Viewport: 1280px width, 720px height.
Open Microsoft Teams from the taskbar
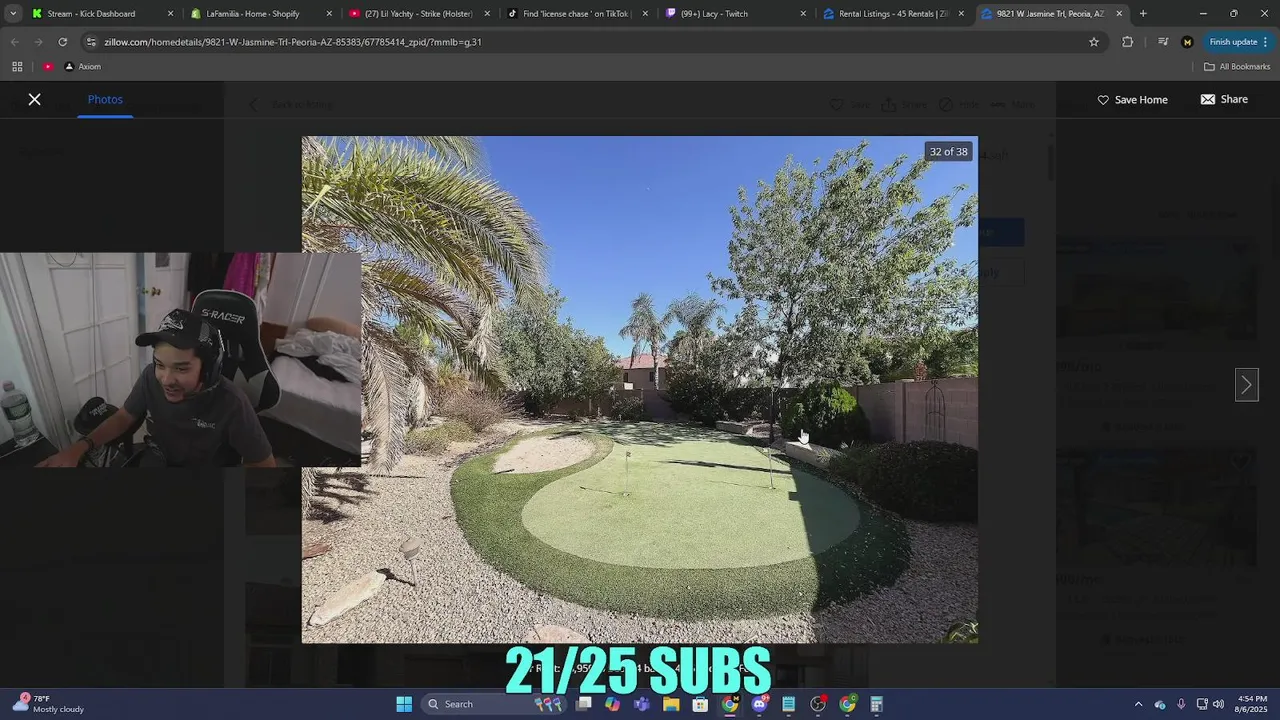pyautogui.click(x=642, y=704)
